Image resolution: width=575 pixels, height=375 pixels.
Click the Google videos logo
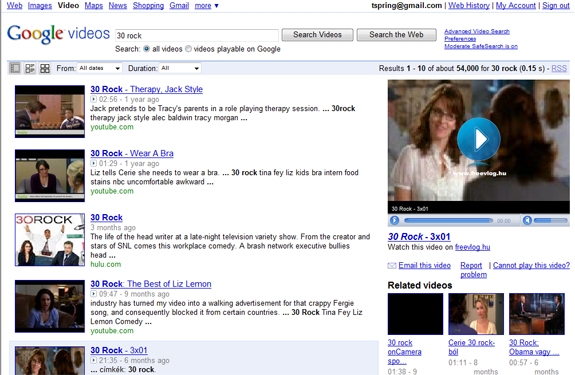click(x=58, y=34)
